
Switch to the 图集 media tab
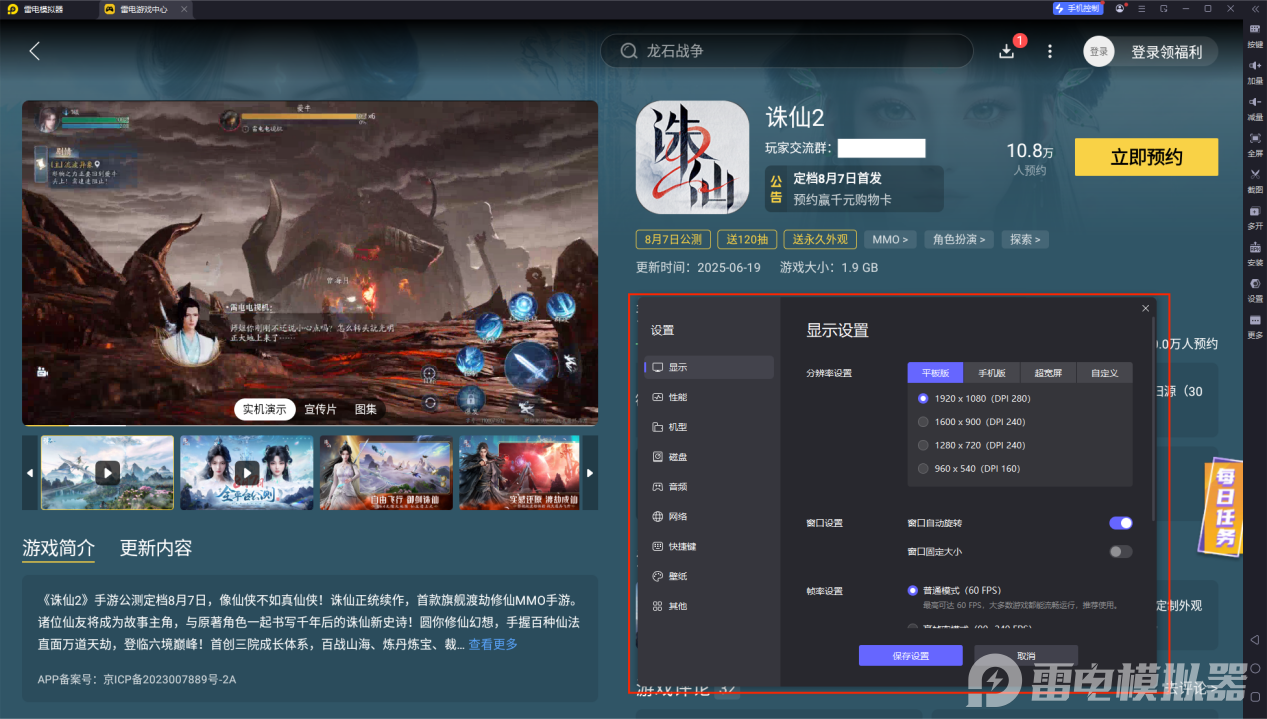[366, 409]
